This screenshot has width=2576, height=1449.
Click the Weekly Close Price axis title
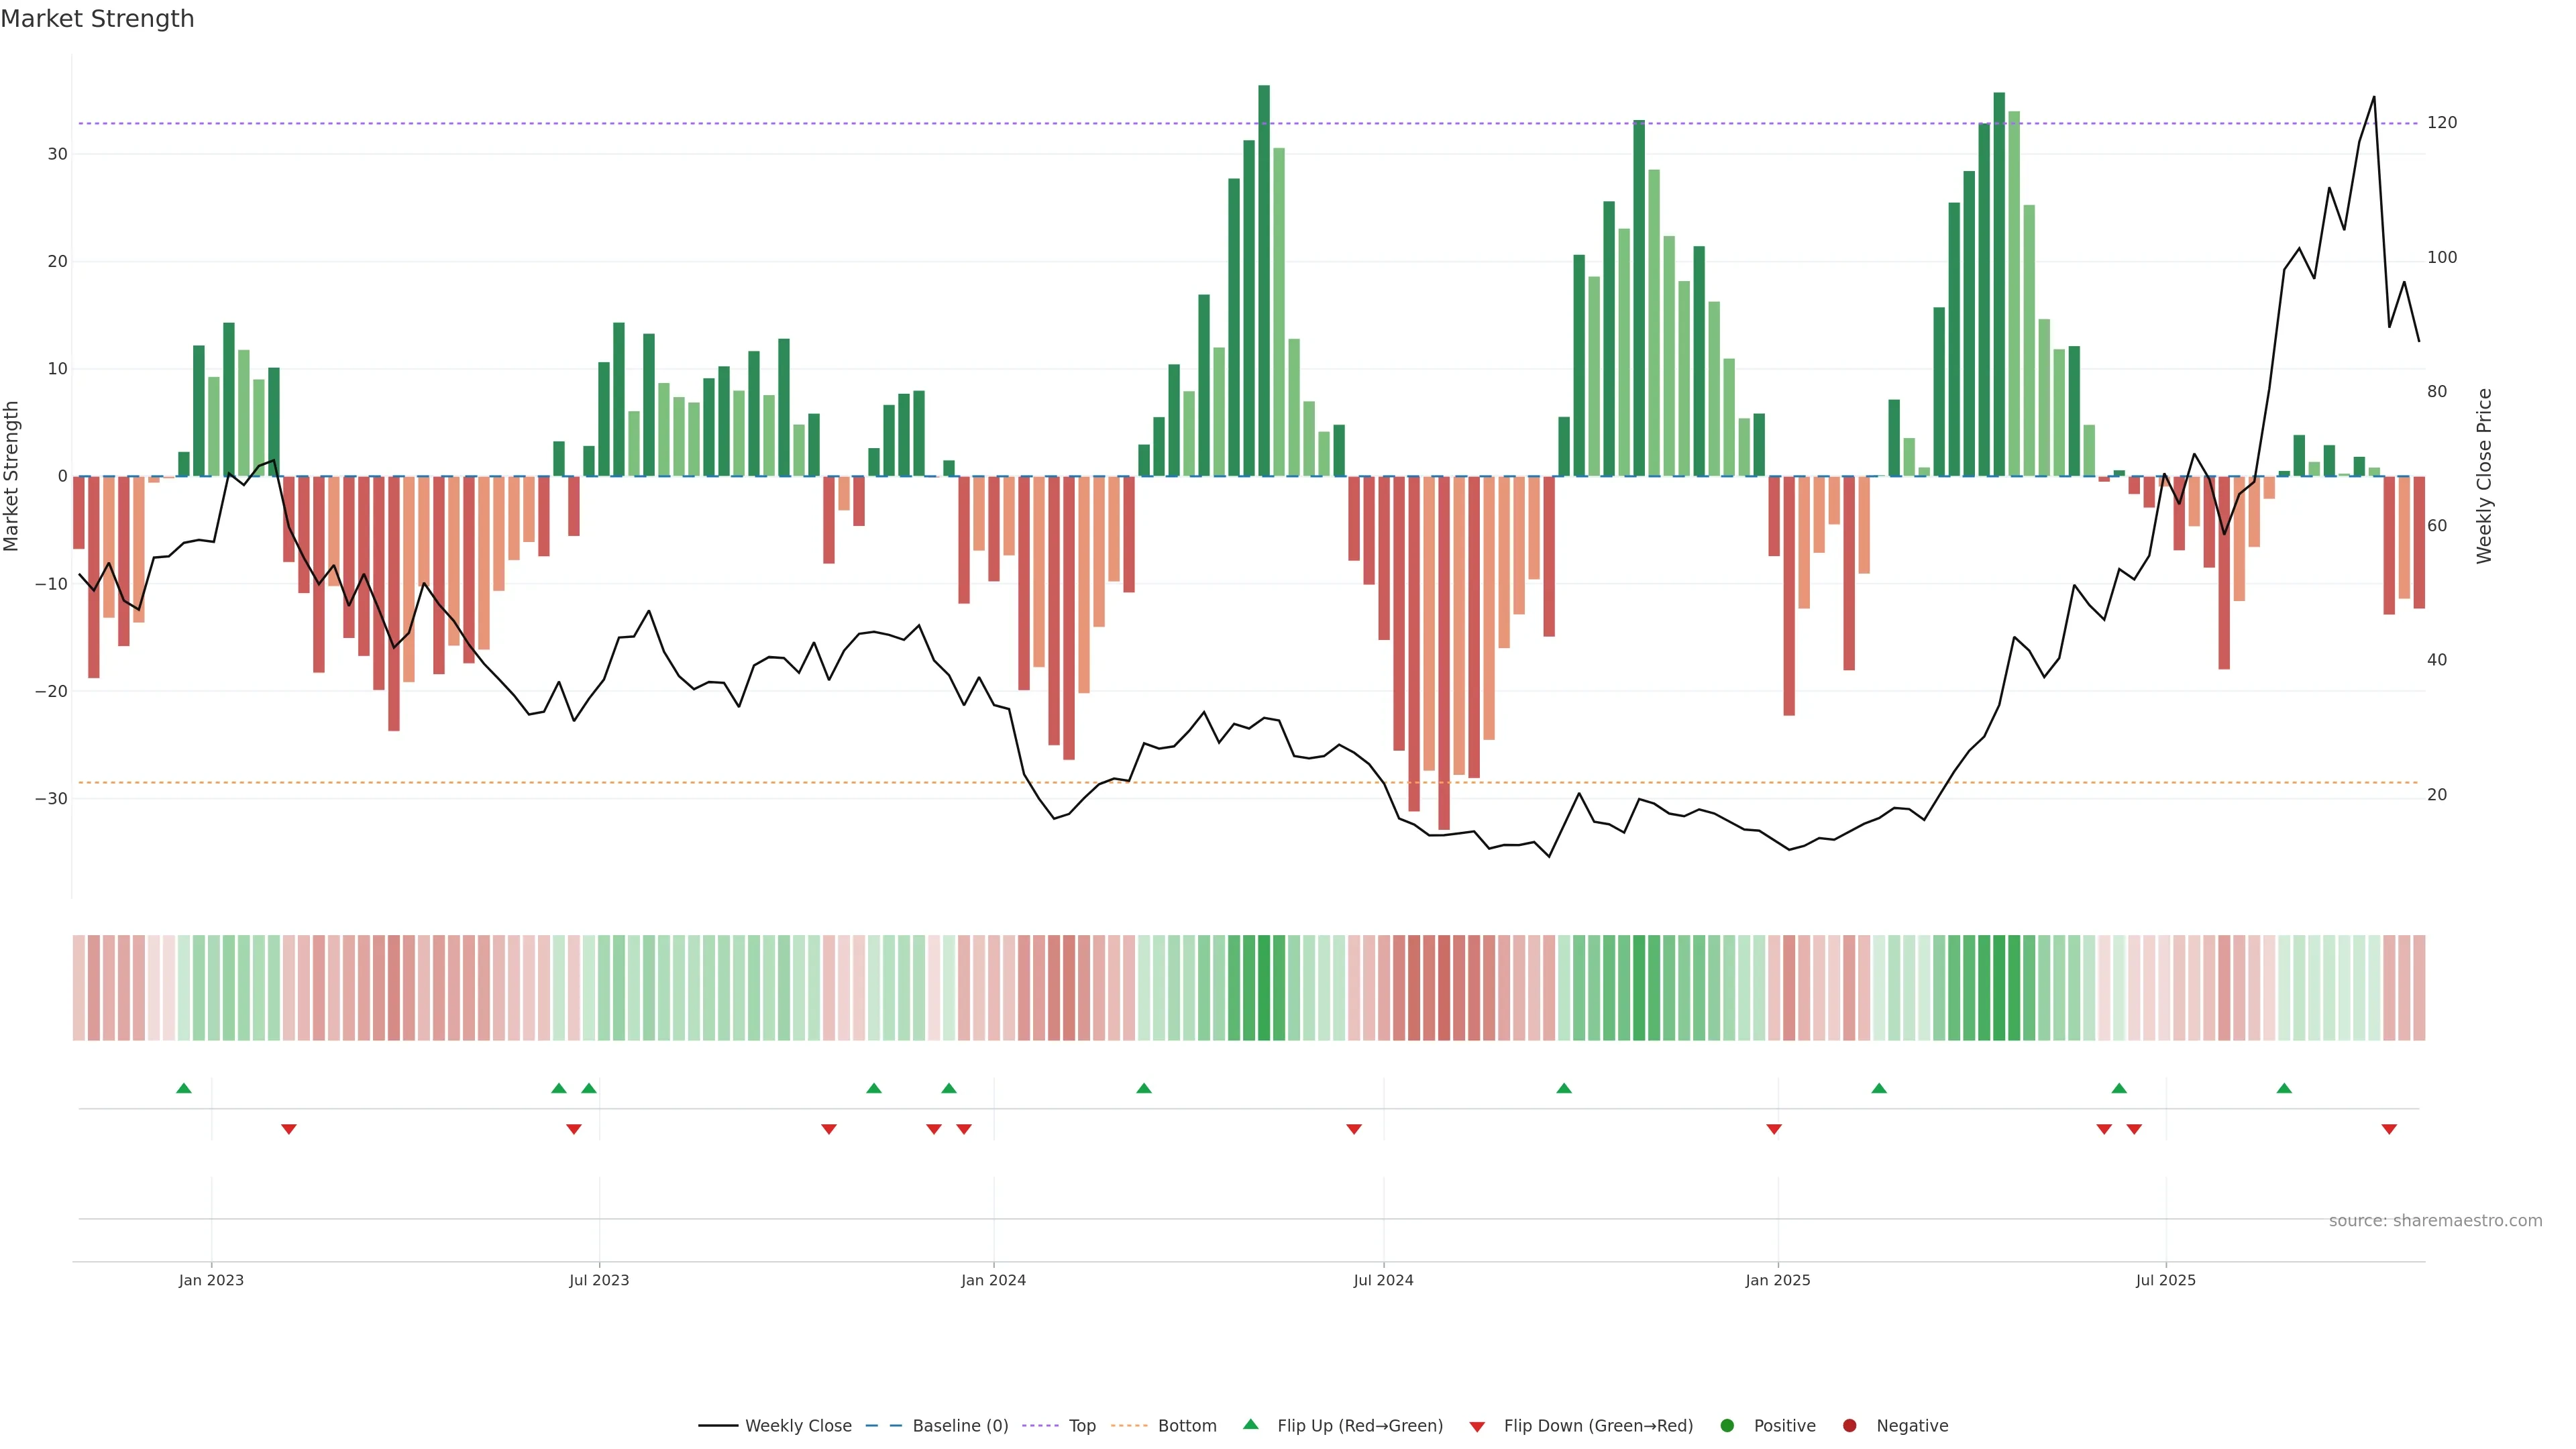[x=2484, y=476]
